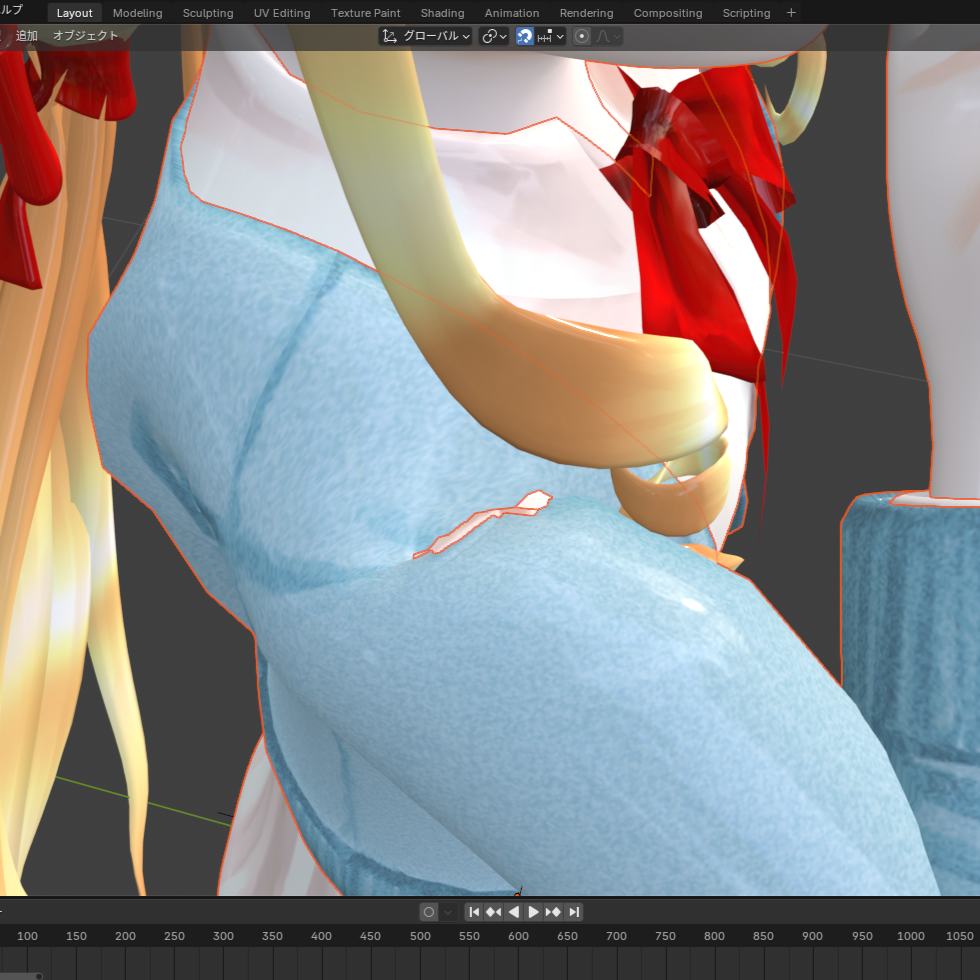Click frame 1000 on timeline ruler
The width and height of the screenshot is (980, 980).
coord(911,936)
